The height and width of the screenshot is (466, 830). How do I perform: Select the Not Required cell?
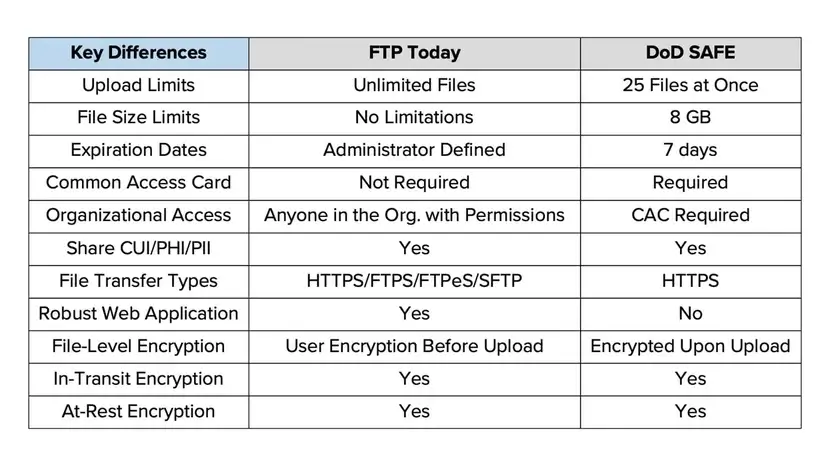tap(414, 183)
